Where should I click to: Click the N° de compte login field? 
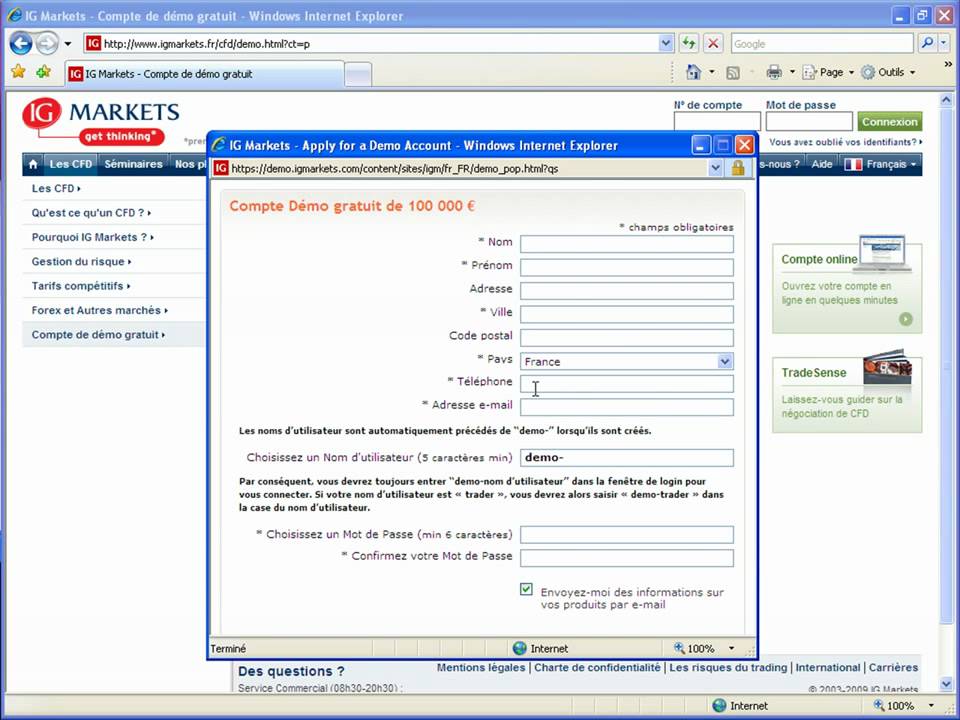coord(717,121)
